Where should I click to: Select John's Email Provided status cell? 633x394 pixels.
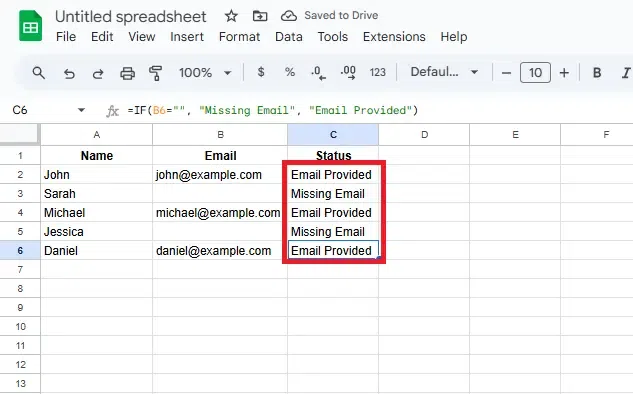(x=333, y=174)
